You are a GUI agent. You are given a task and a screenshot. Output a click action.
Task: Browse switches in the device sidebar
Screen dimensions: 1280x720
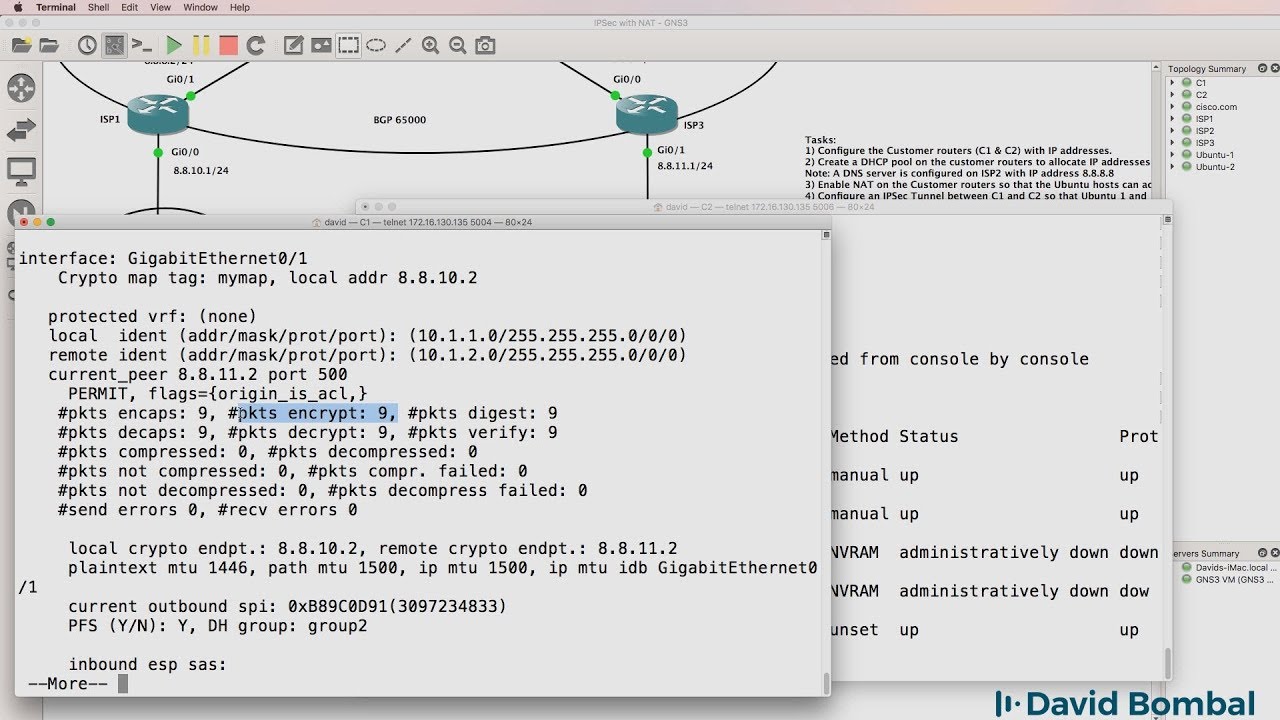(x=21, y=129)
